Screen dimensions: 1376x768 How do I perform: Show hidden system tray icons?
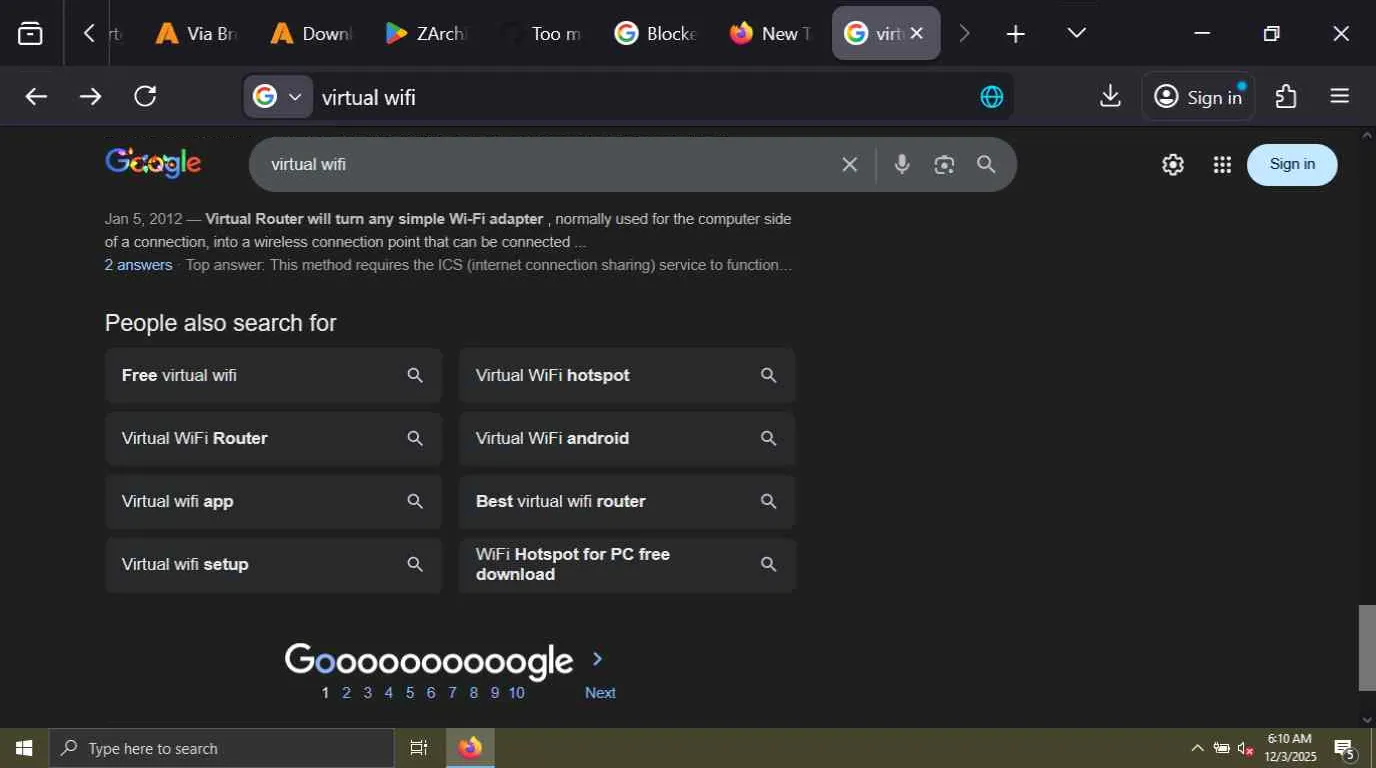1197,748
